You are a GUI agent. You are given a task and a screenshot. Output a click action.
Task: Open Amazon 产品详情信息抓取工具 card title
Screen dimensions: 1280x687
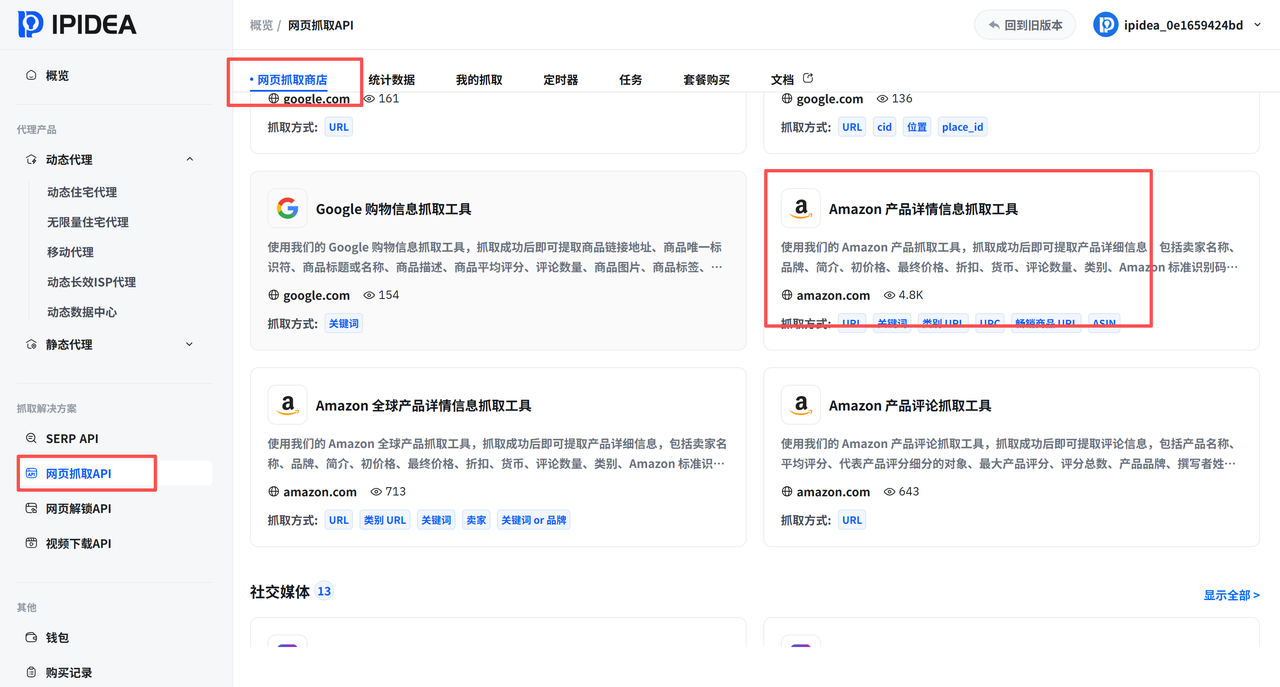coord(923,209)
